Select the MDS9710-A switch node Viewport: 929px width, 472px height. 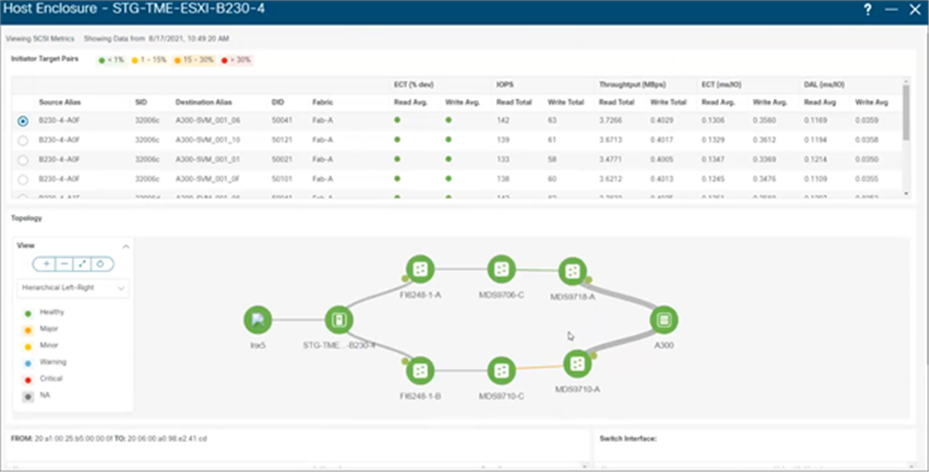coord(577,364)
